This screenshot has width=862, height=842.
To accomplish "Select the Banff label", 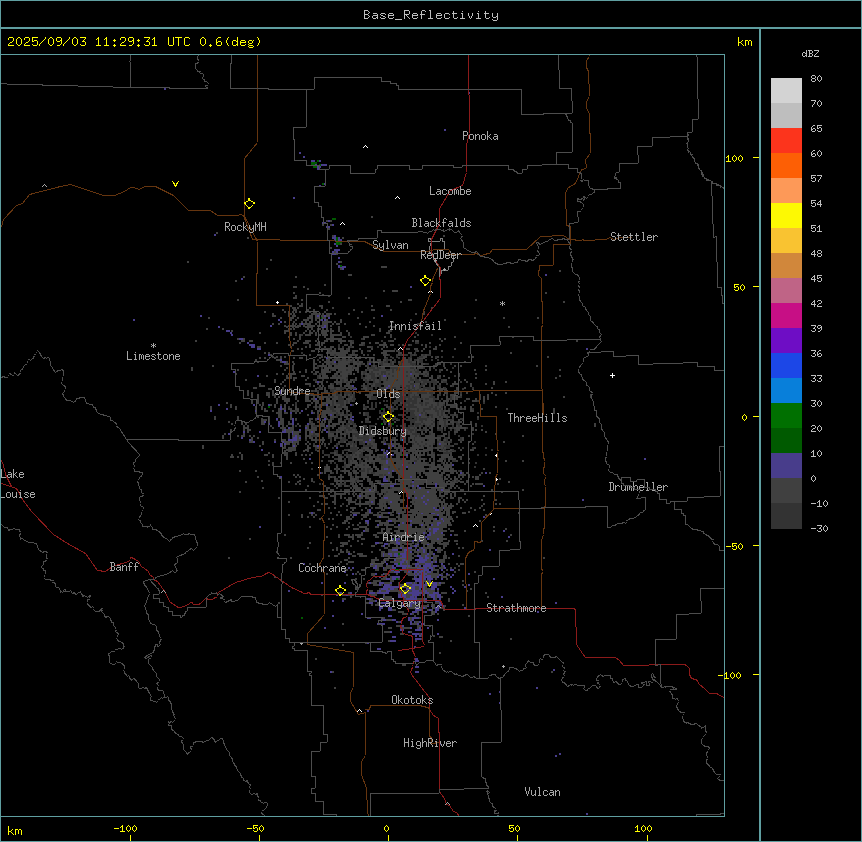I will click(x=124, y=567).
